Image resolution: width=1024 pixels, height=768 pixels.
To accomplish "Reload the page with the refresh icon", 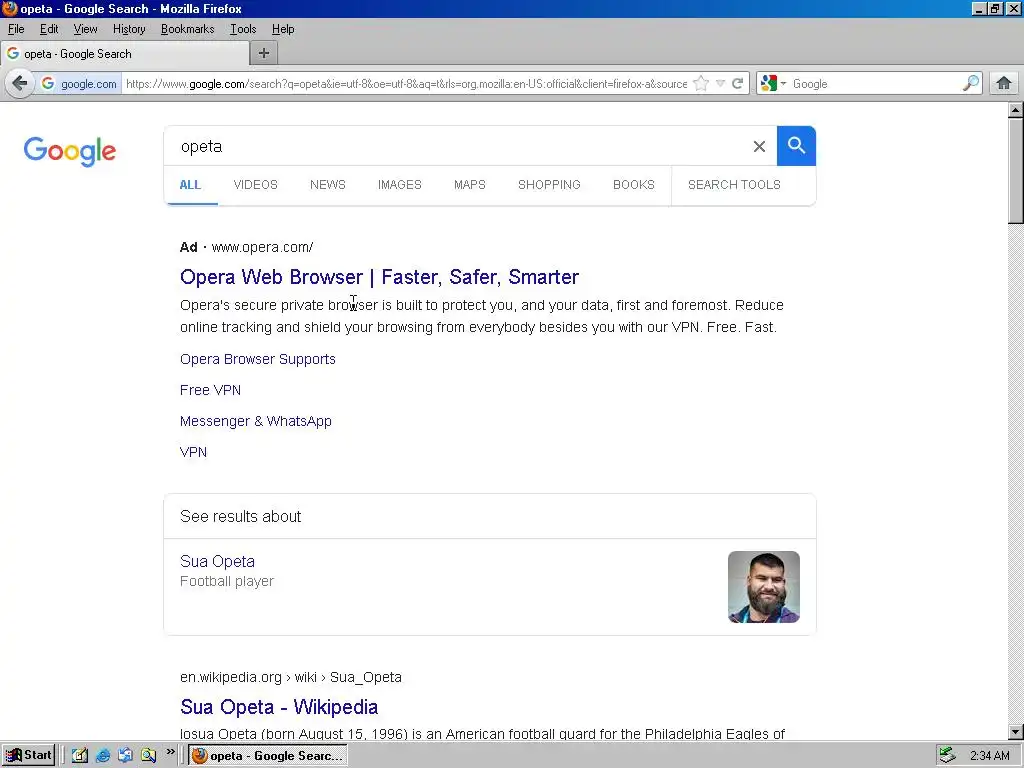I will (737, 84).
